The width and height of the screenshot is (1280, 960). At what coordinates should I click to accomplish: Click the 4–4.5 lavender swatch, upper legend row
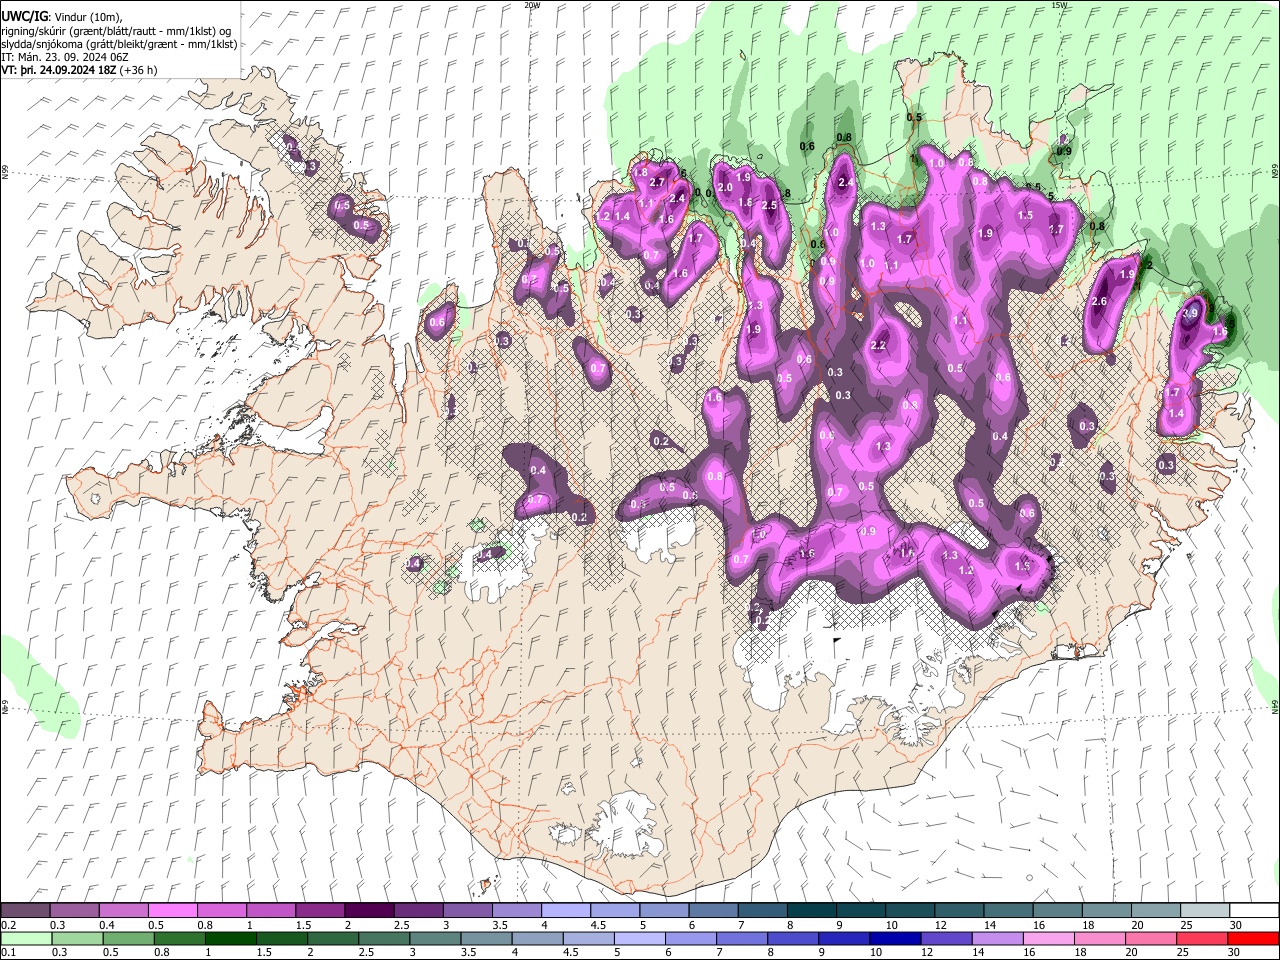tap(566, 910)
